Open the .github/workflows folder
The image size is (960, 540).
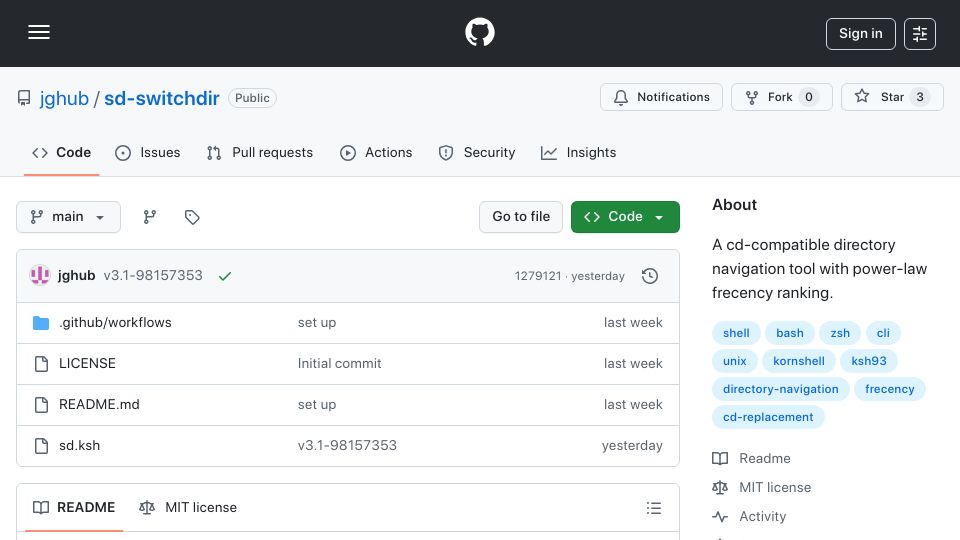pos(115,323)
